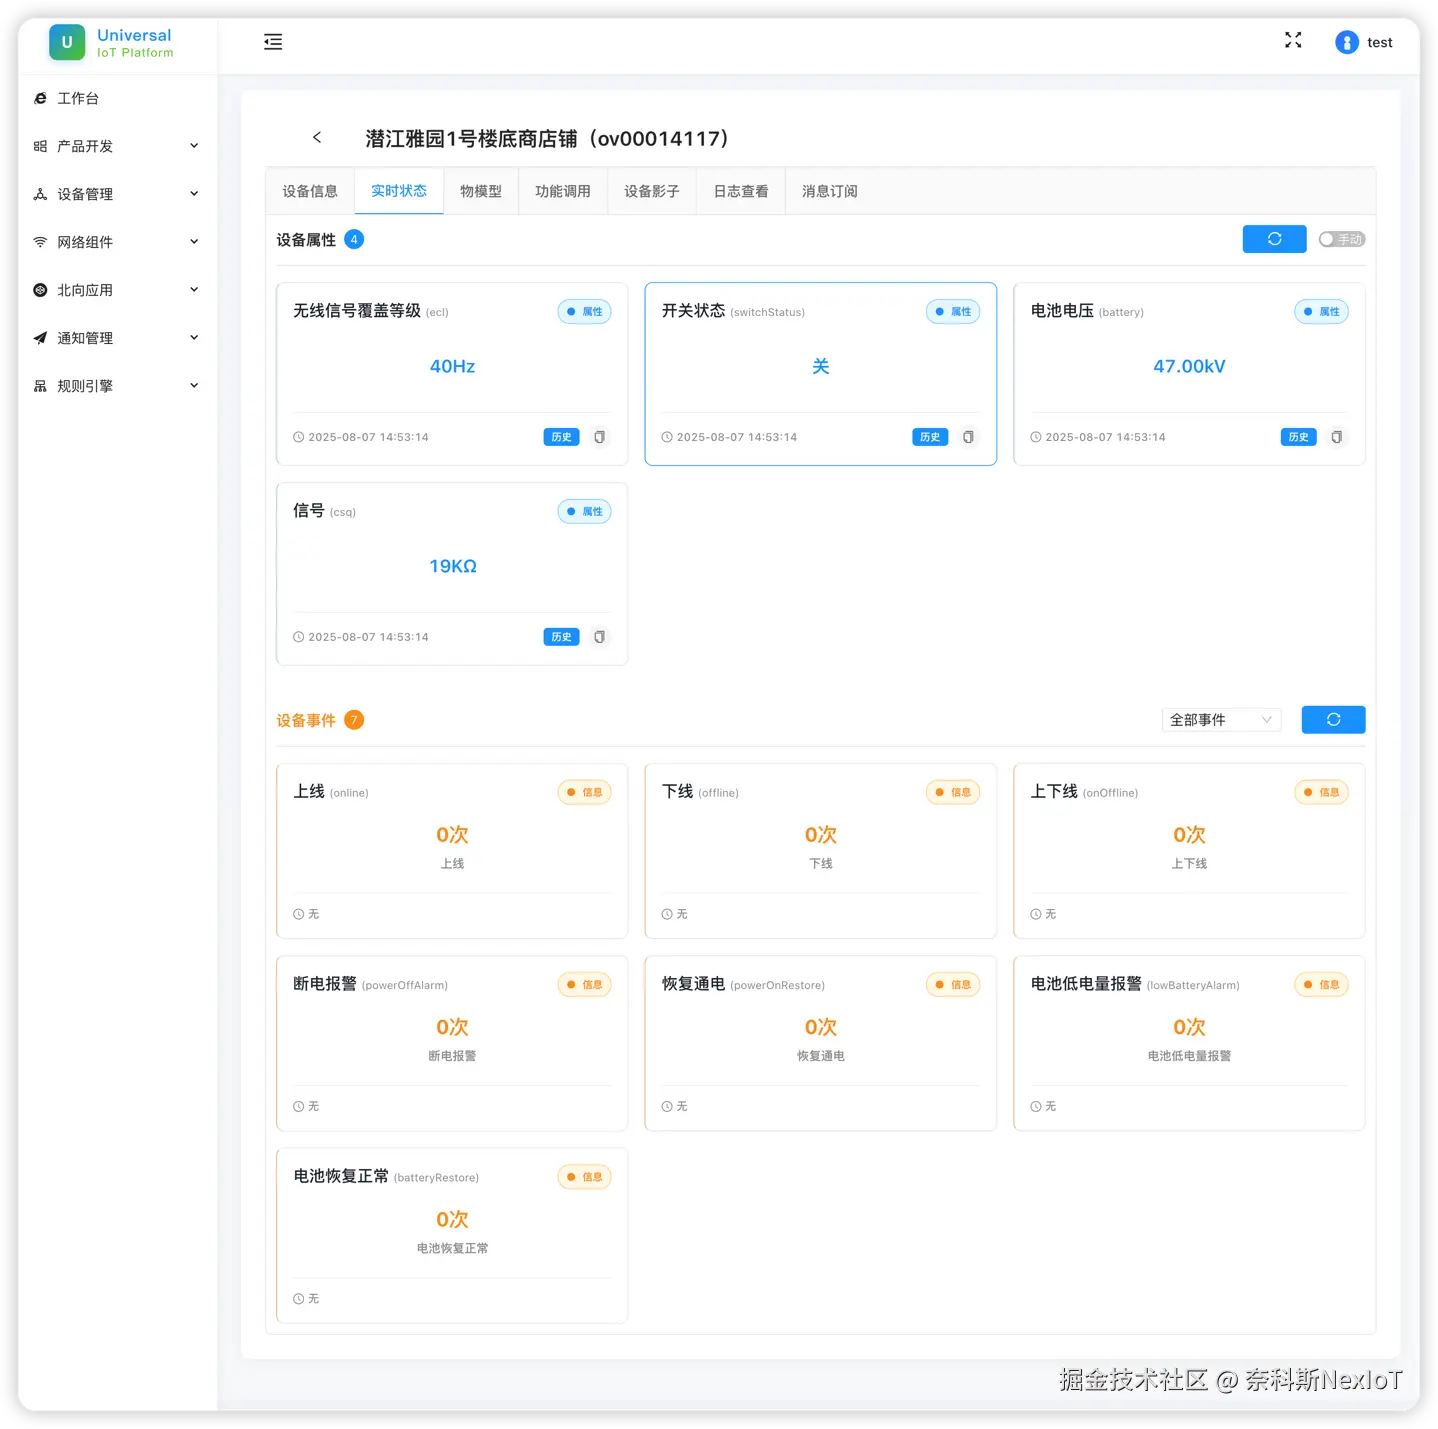Switch to the 日志查看 tab

point(740,191)
